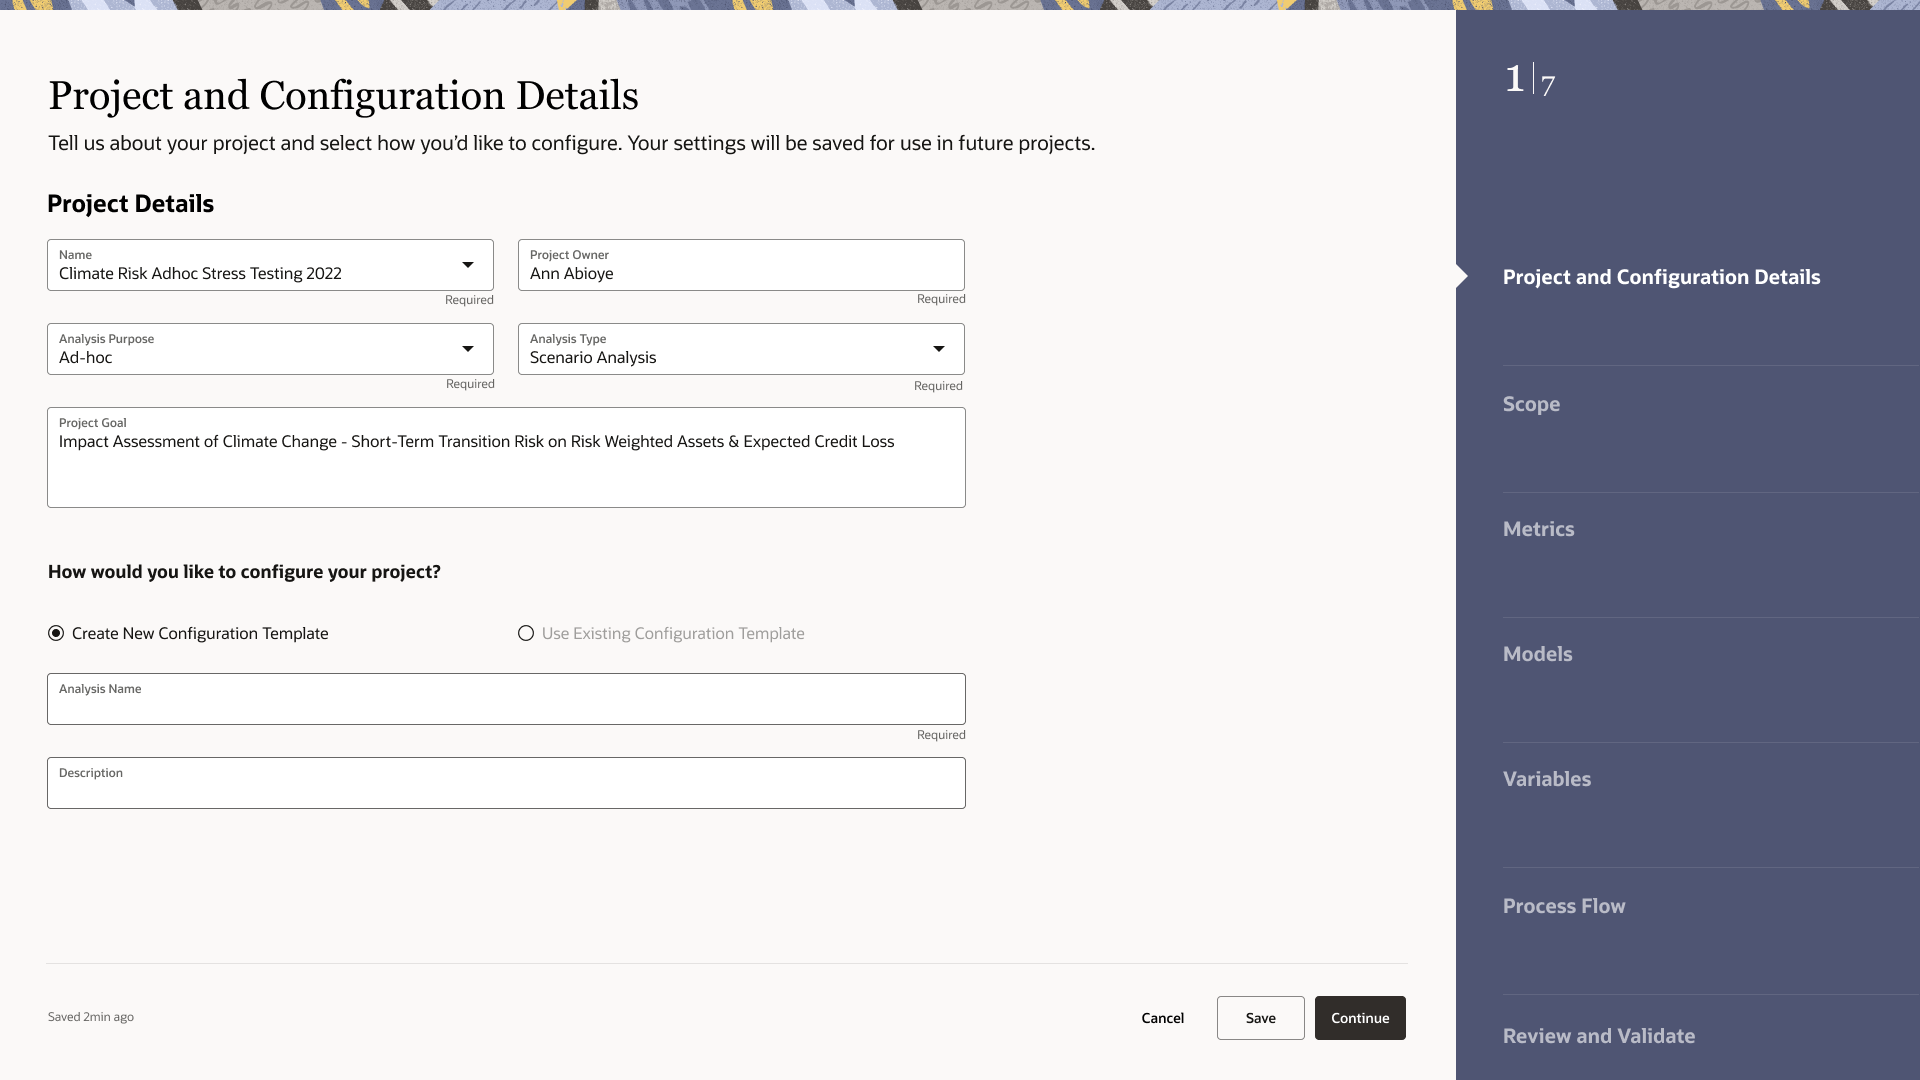Click the Save button

pyautogui.click(x=1260, y=1018)
